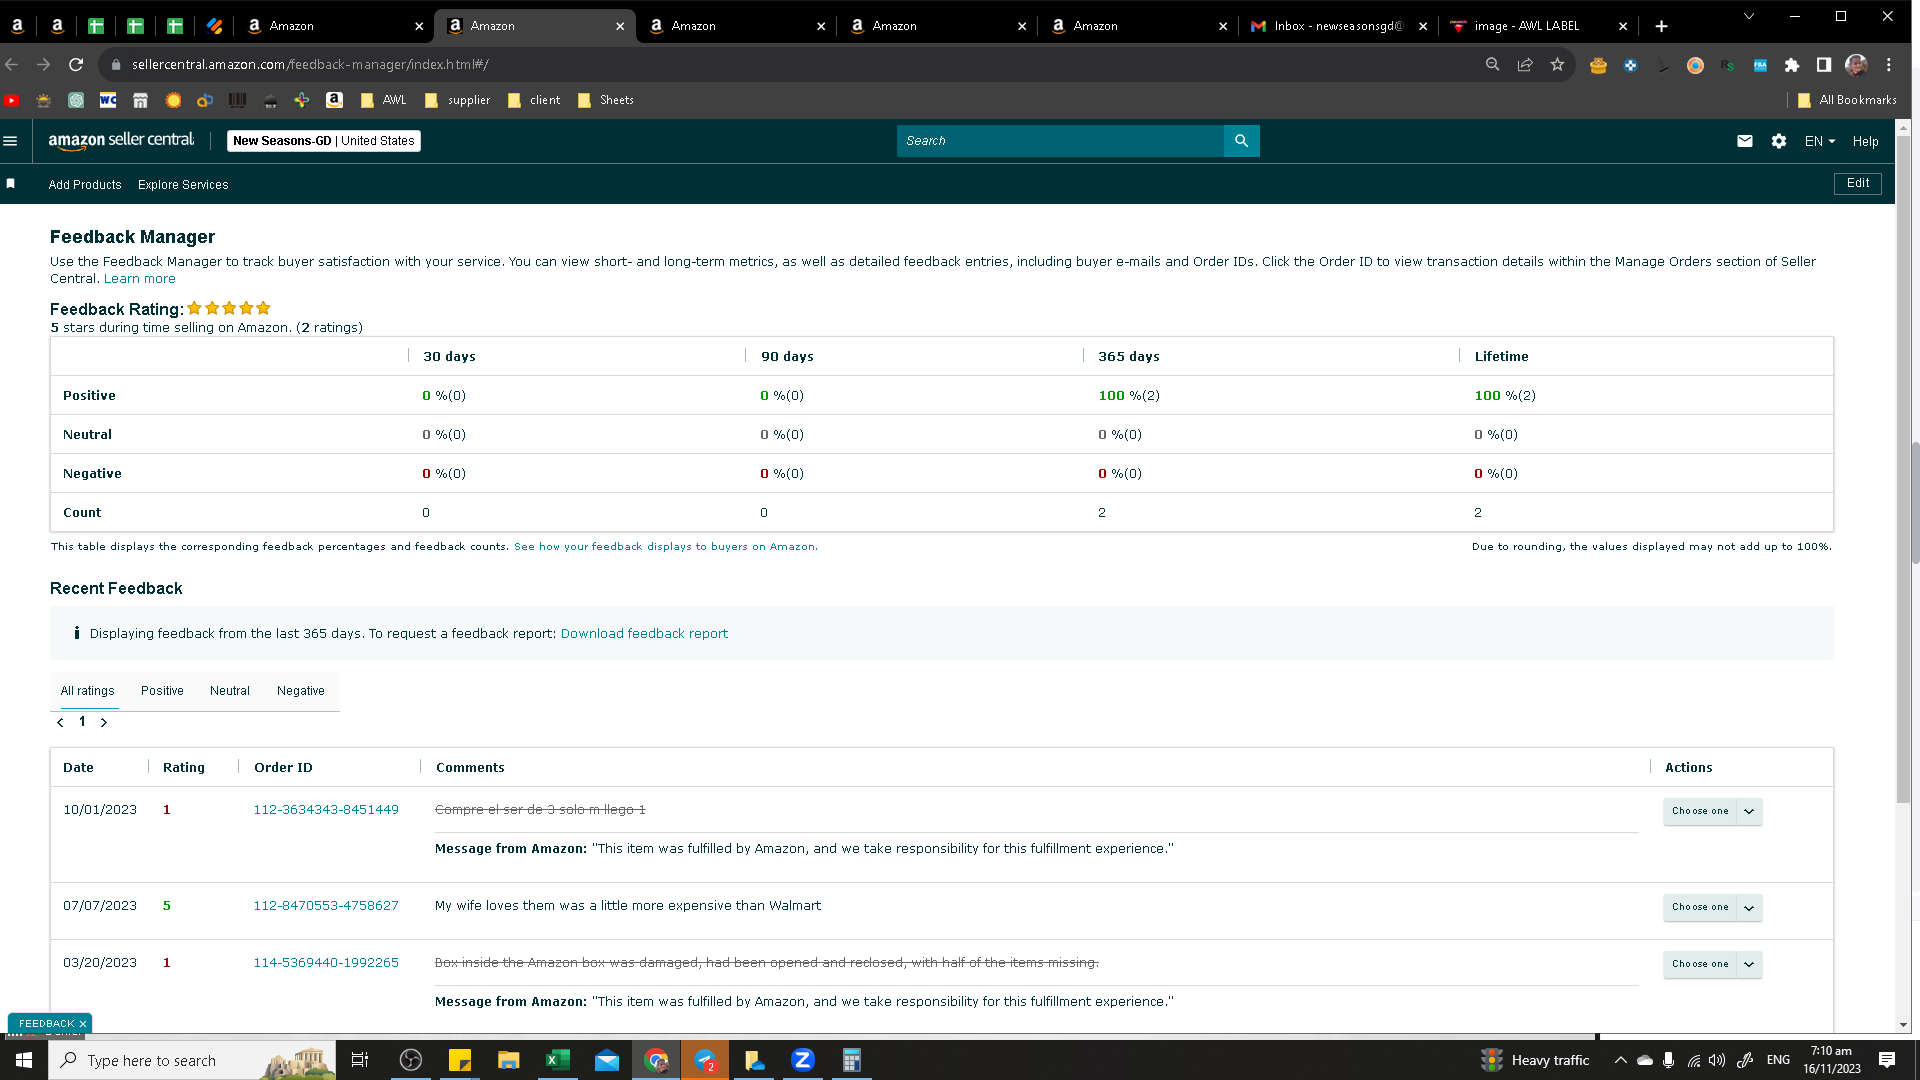The image size is (1920, 1080).
Task: Open the notifications action center
Action: click(x=1887, y=1060)
